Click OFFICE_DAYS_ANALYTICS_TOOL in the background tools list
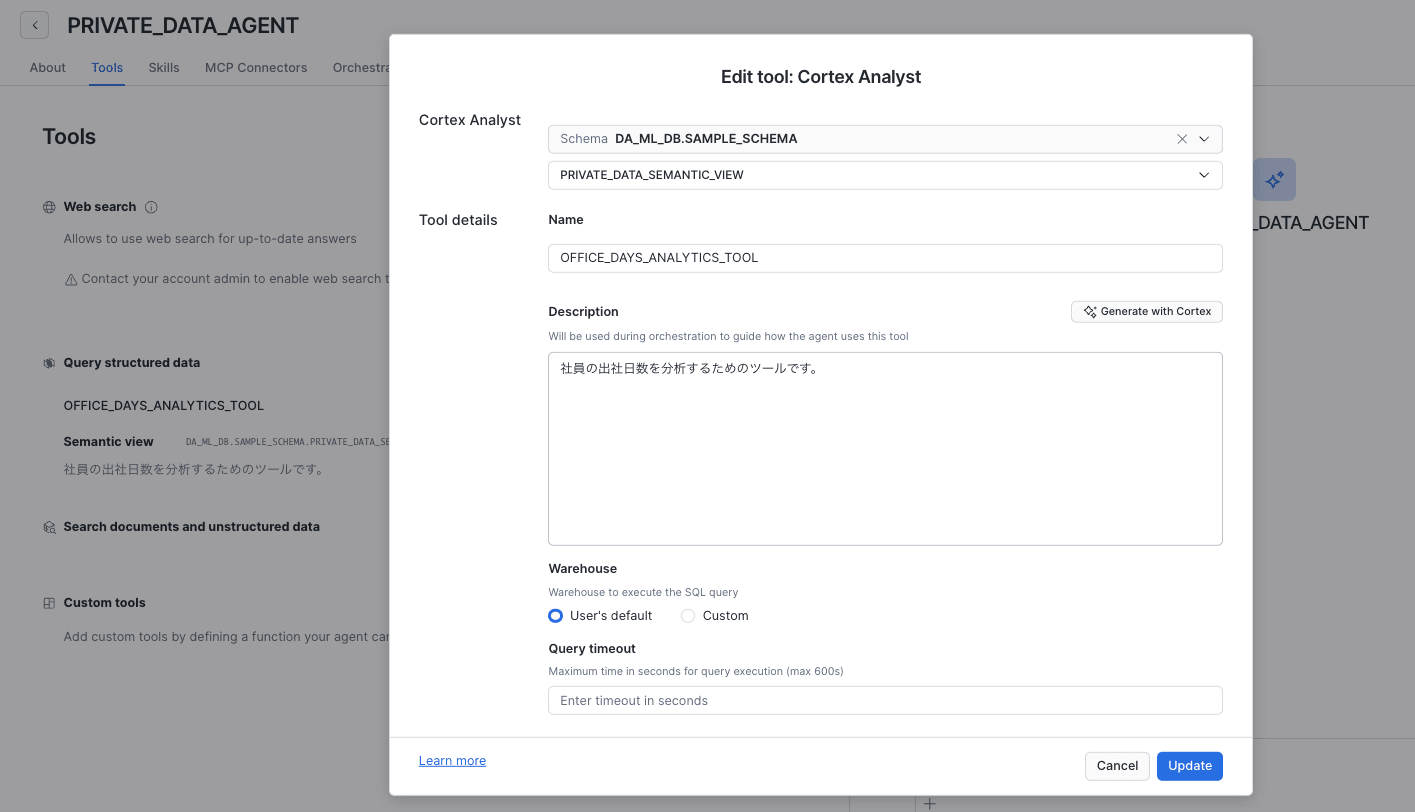Screen dimensions: 1415x812 (164, 406)
